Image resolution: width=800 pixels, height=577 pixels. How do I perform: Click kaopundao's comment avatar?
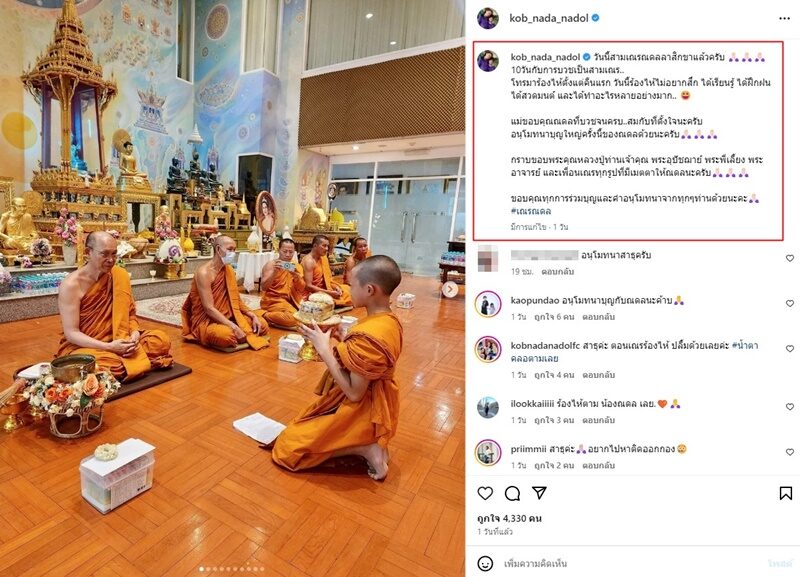click(488, 304)
